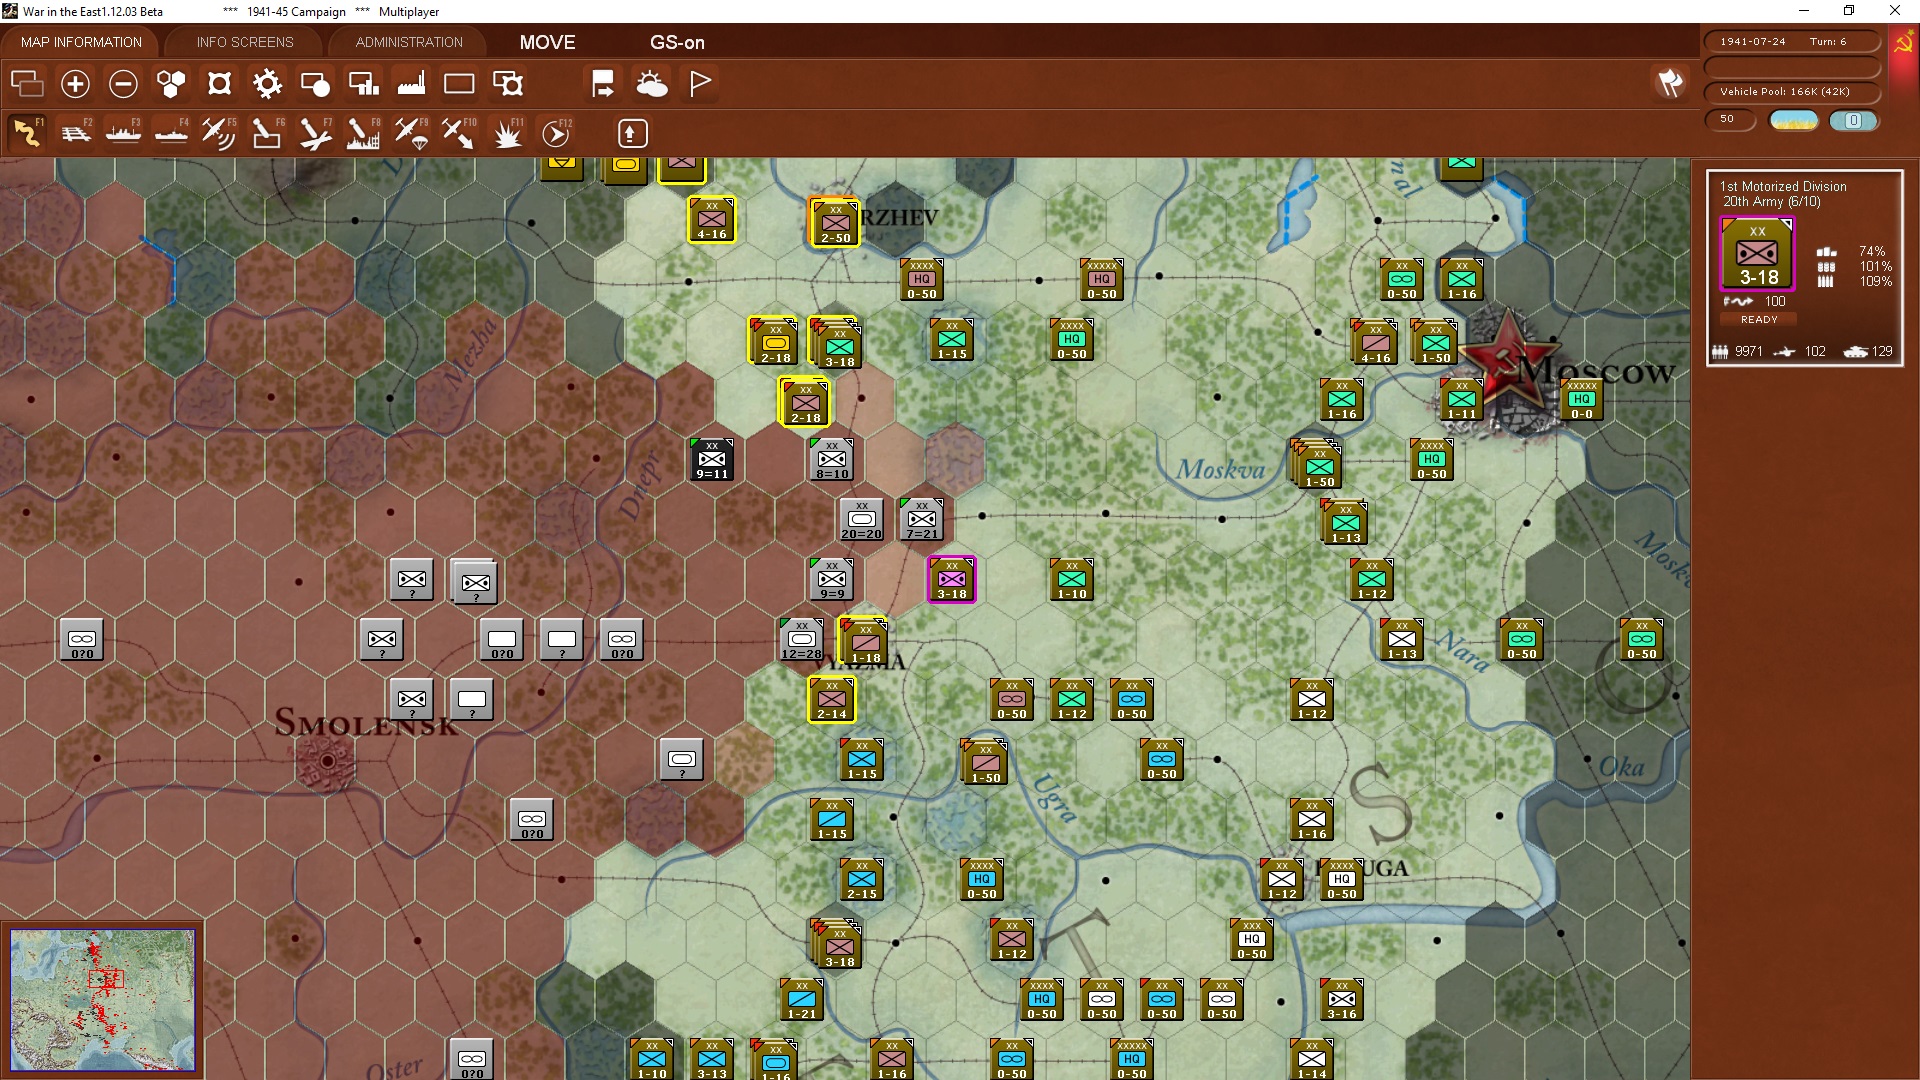Click the wheat field ground condition indicator
Viewport: 1920px width, 1080px height.
(1793, 120)
